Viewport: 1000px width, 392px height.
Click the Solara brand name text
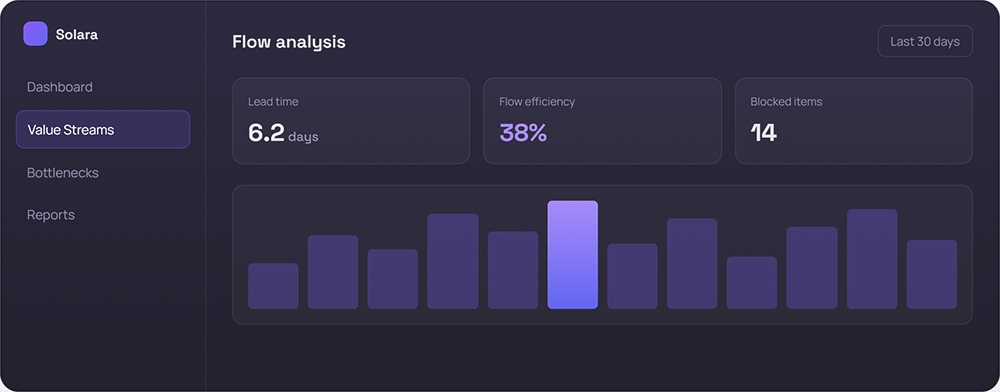(77, 34)
